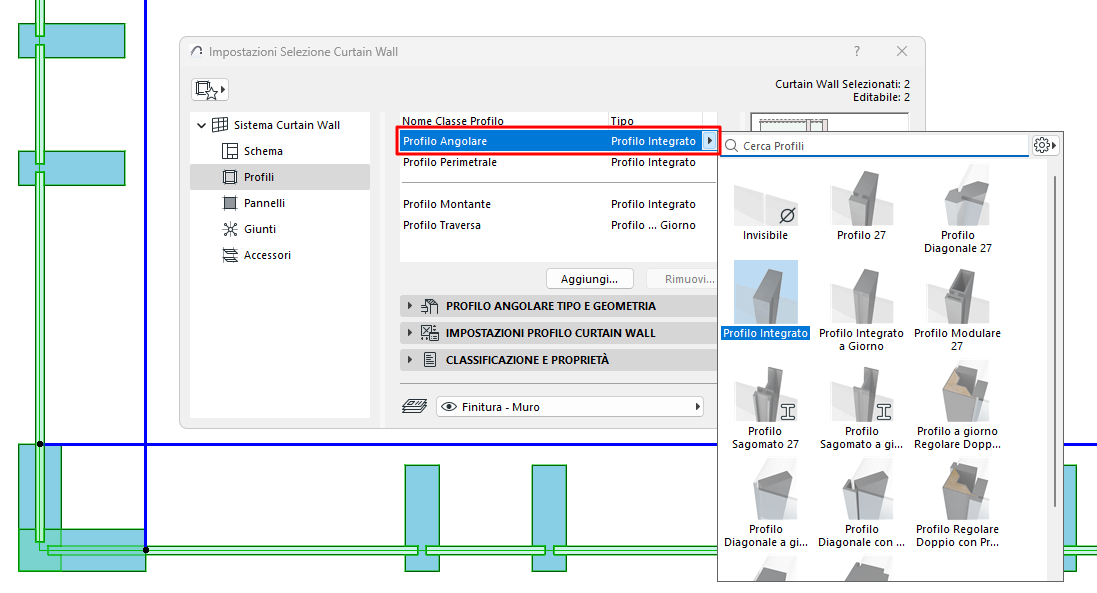Click the Sistema Curtain Wall label

287,125
